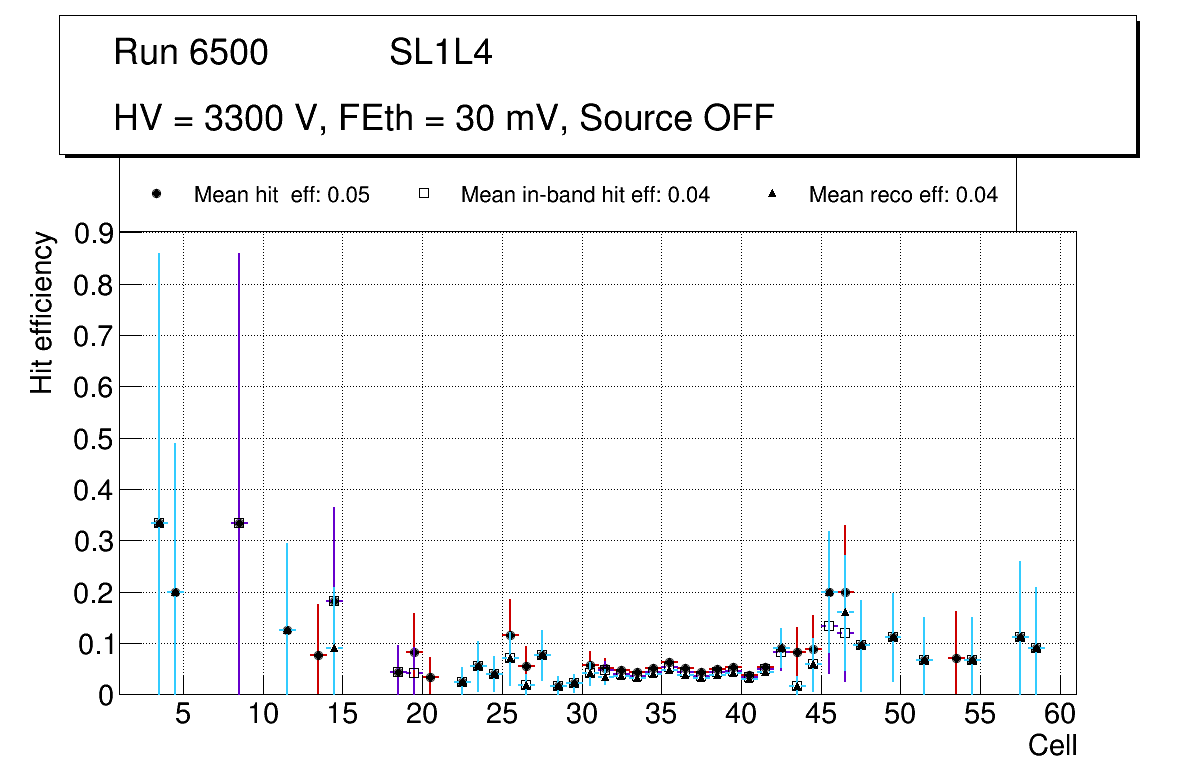Select the "Mean in-band hit eff: 0.04" legend text

click(585, 195)
